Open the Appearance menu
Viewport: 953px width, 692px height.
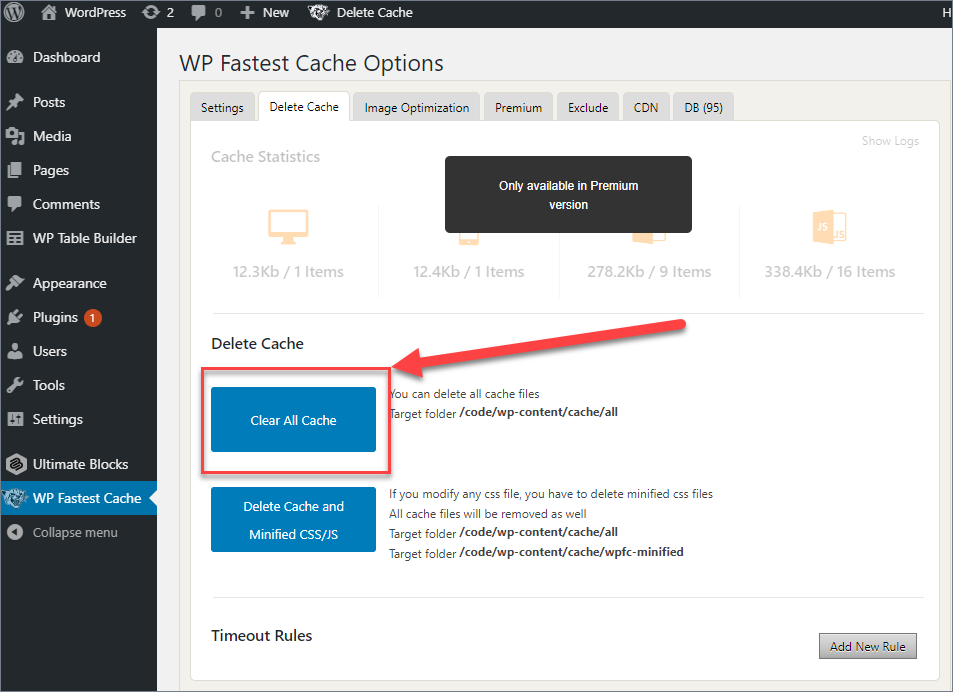click(x=69, y=283)
